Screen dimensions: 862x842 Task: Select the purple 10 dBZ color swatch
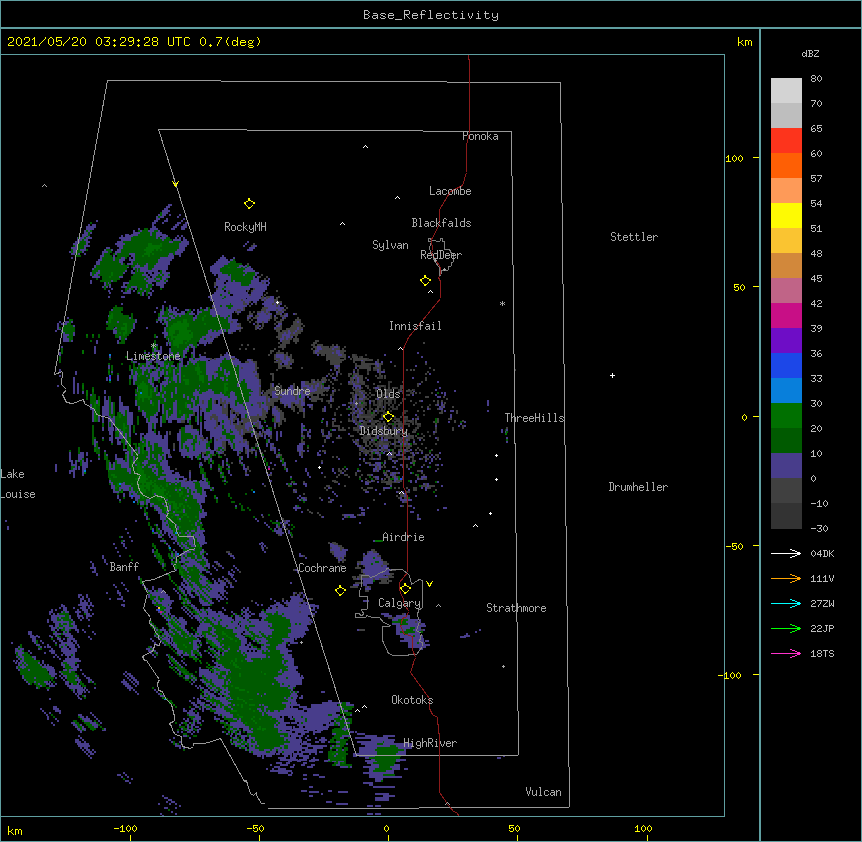pyautogui.click(x=786, y=466)
